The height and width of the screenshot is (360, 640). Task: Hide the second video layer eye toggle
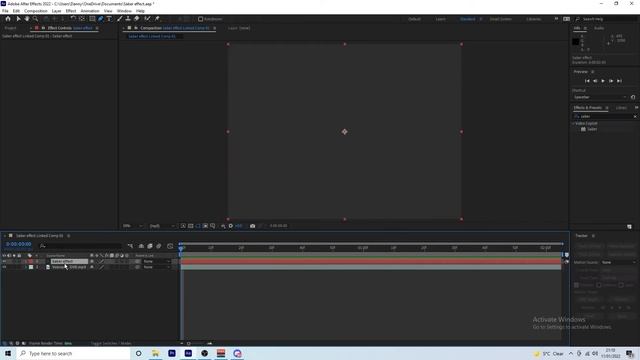(x=4, y=267)
